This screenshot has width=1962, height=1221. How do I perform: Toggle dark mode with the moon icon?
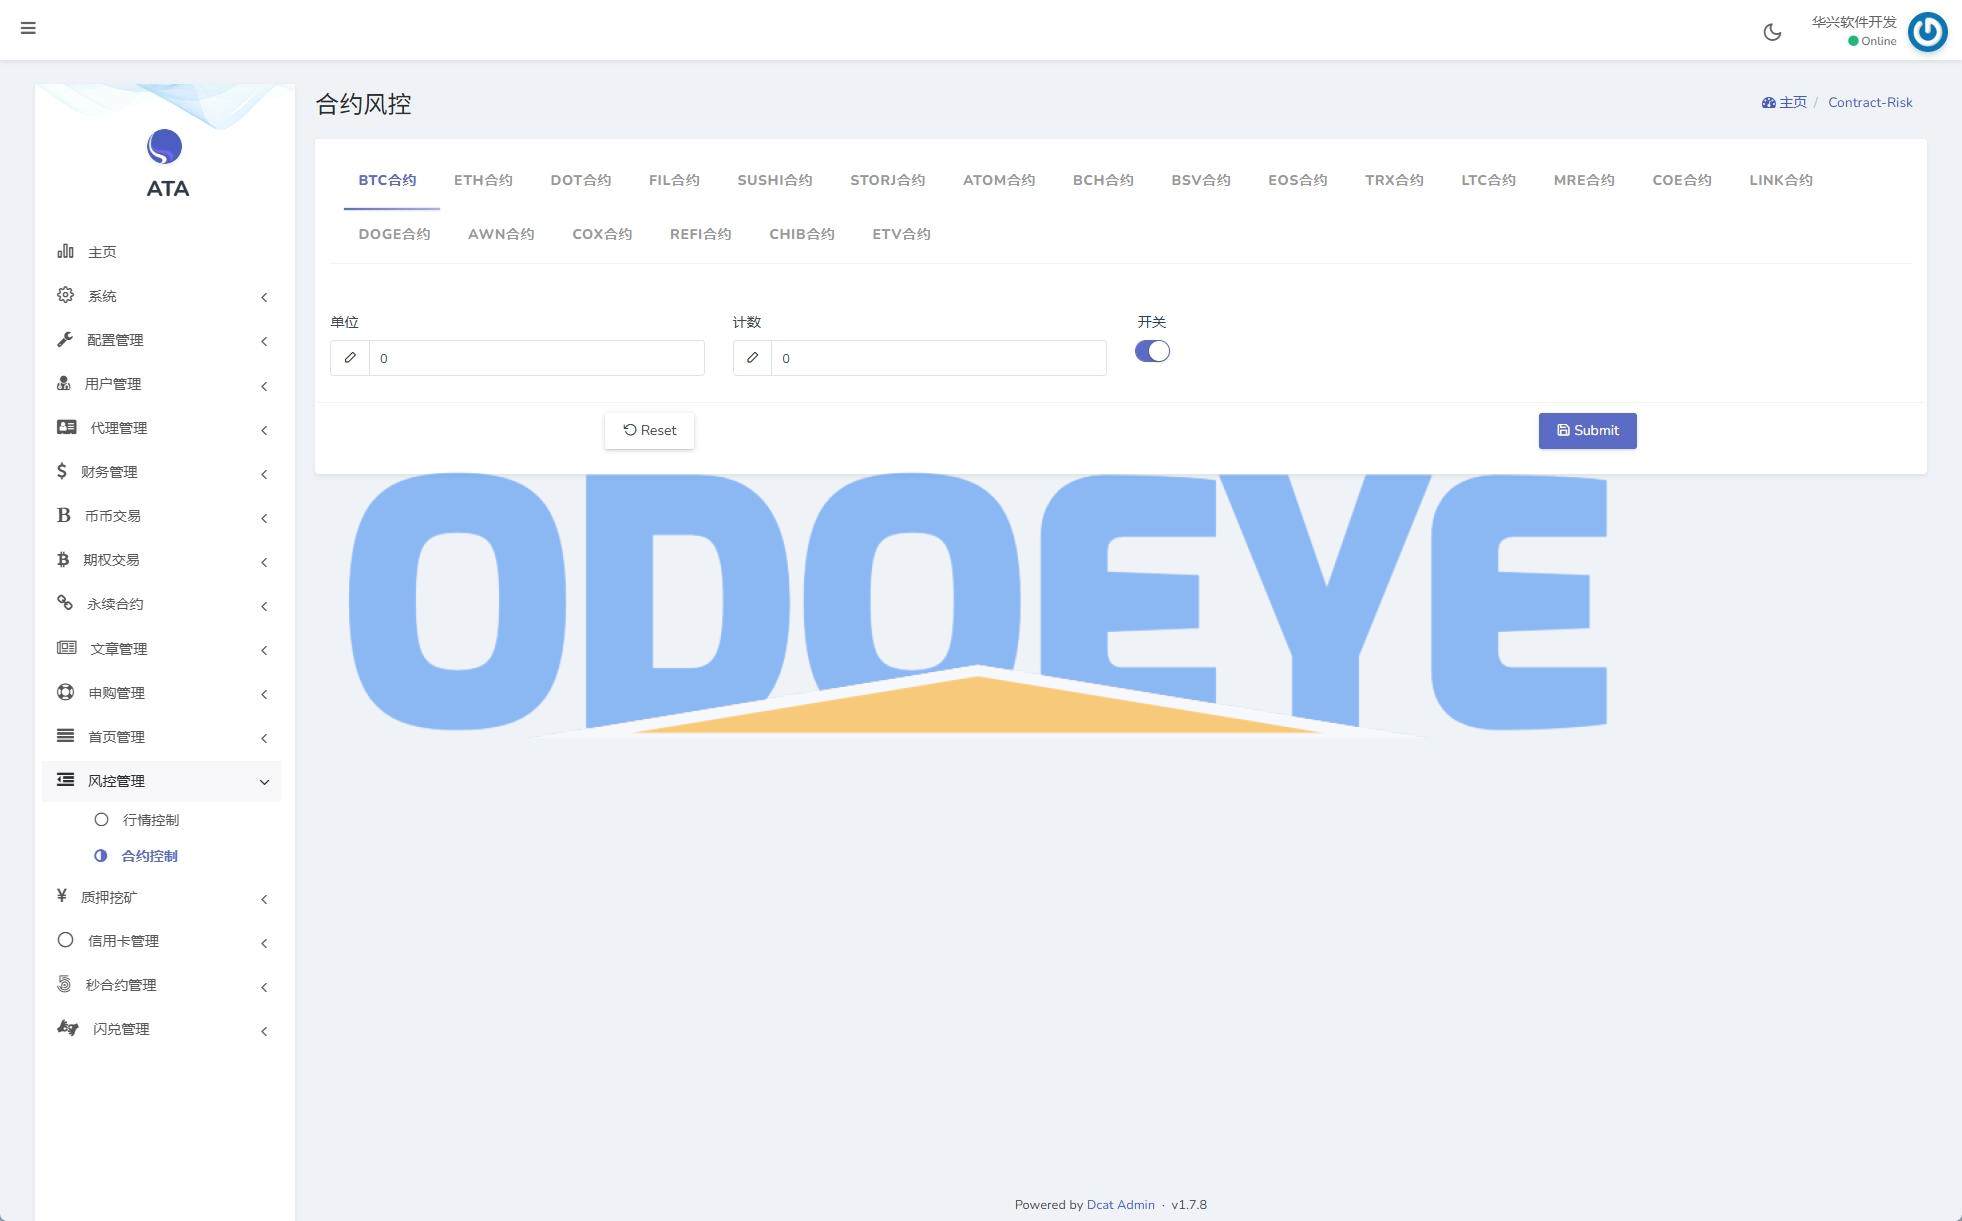[x=1772, y=32]
